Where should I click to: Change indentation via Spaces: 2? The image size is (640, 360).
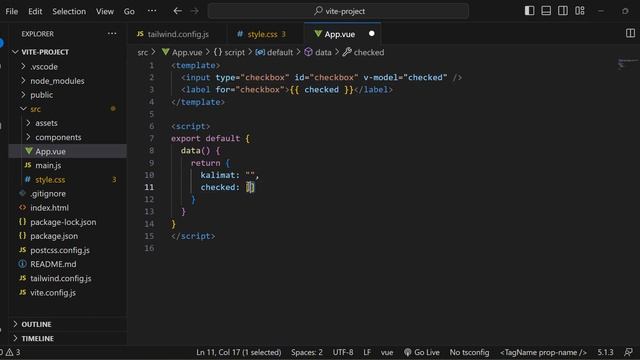[307, 352]
